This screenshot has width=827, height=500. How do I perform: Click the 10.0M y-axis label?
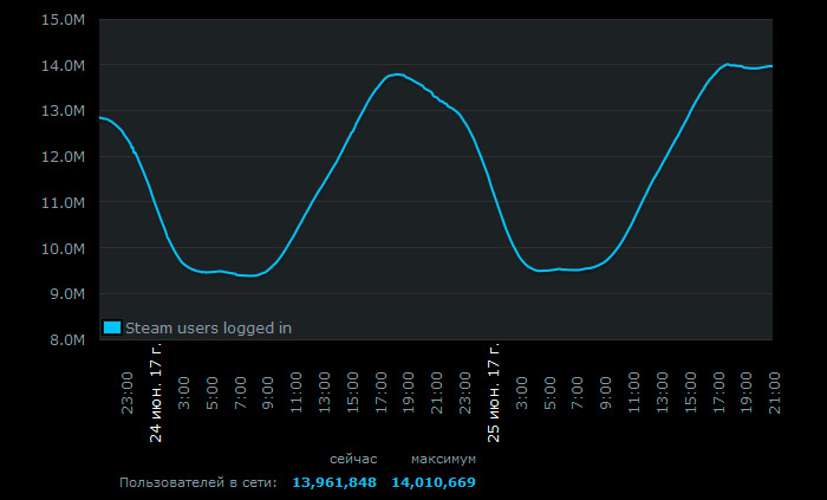[65, 249]
